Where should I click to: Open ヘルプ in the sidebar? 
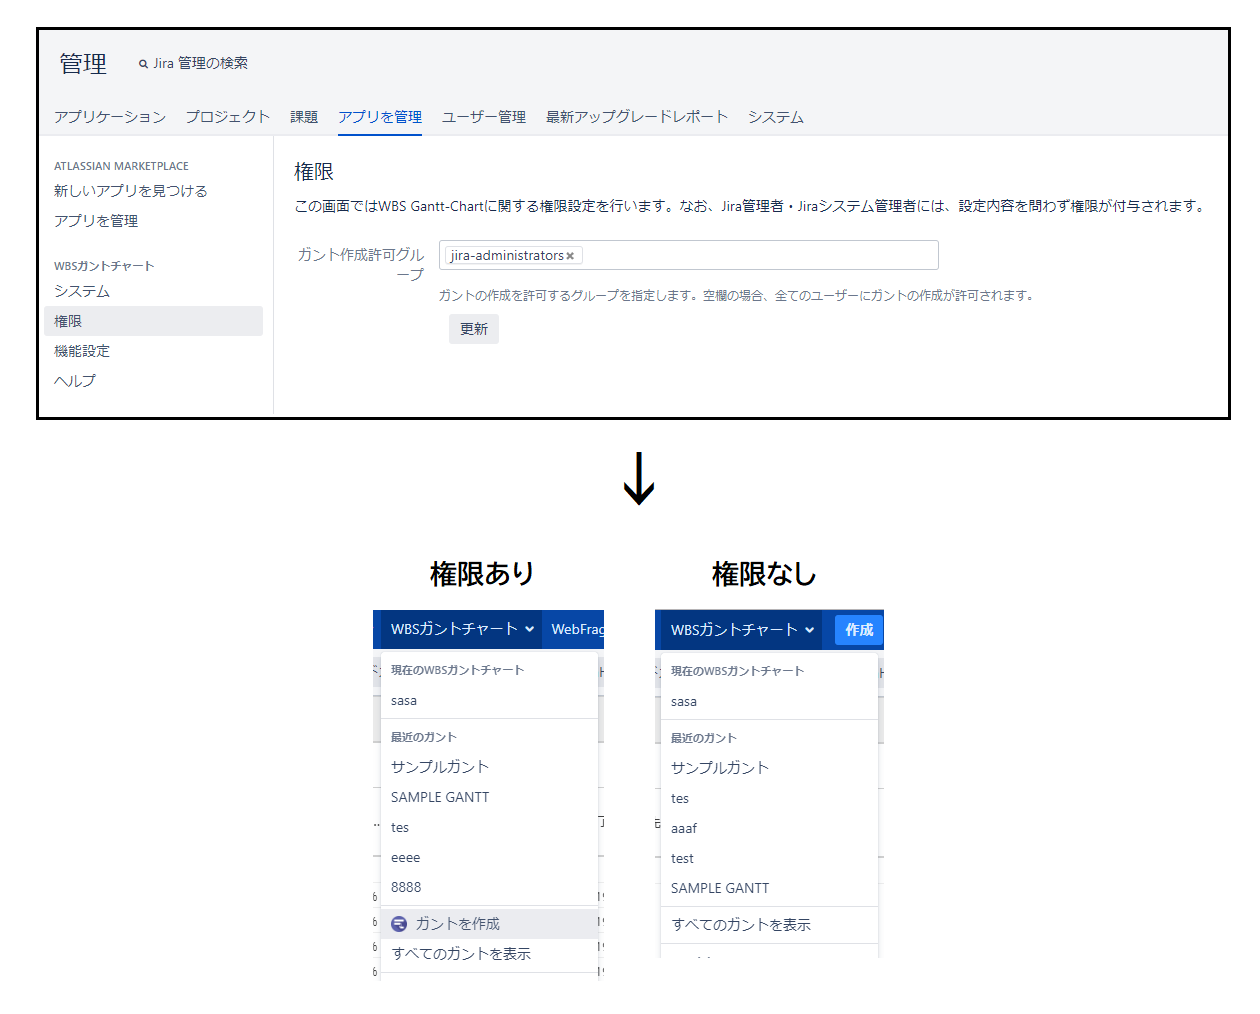pos(75,381)
